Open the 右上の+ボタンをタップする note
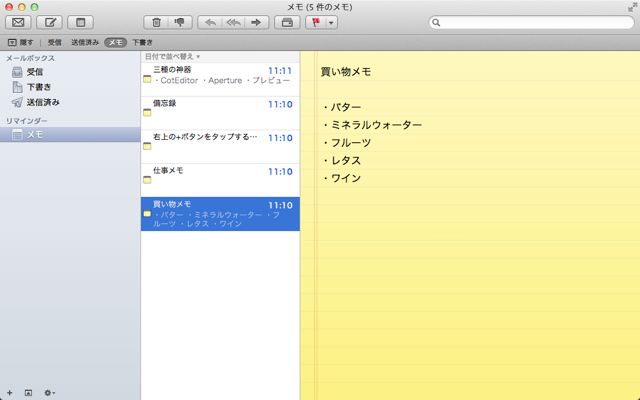The width and height of the screenshot is (640, 400). [x=220, y=147]
